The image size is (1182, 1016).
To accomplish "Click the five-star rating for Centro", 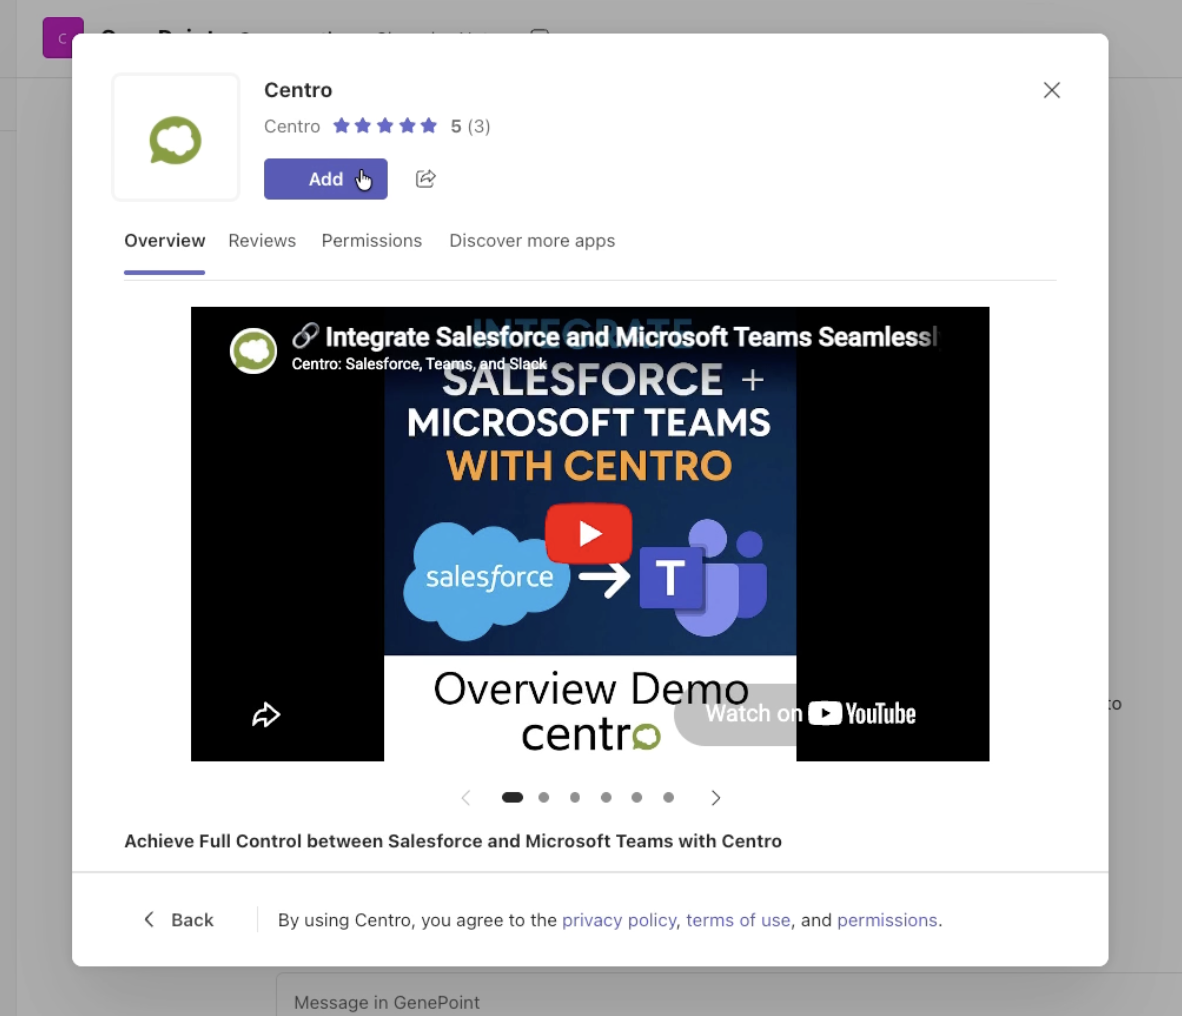I will 384,126.
